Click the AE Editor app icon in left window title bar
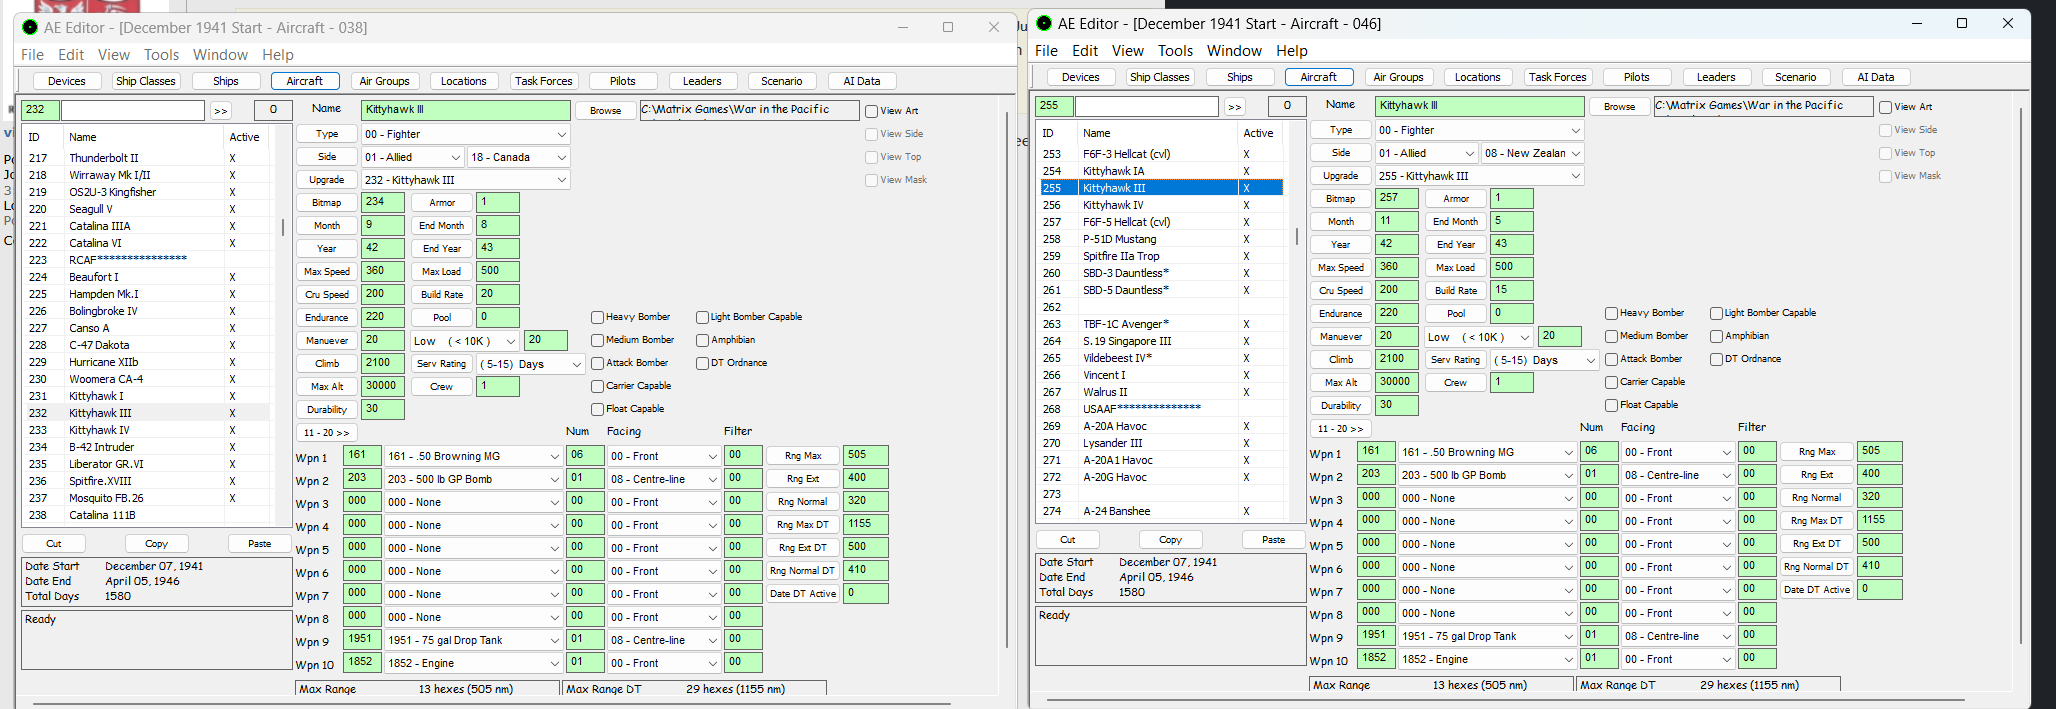 click(x=30, y=27)
